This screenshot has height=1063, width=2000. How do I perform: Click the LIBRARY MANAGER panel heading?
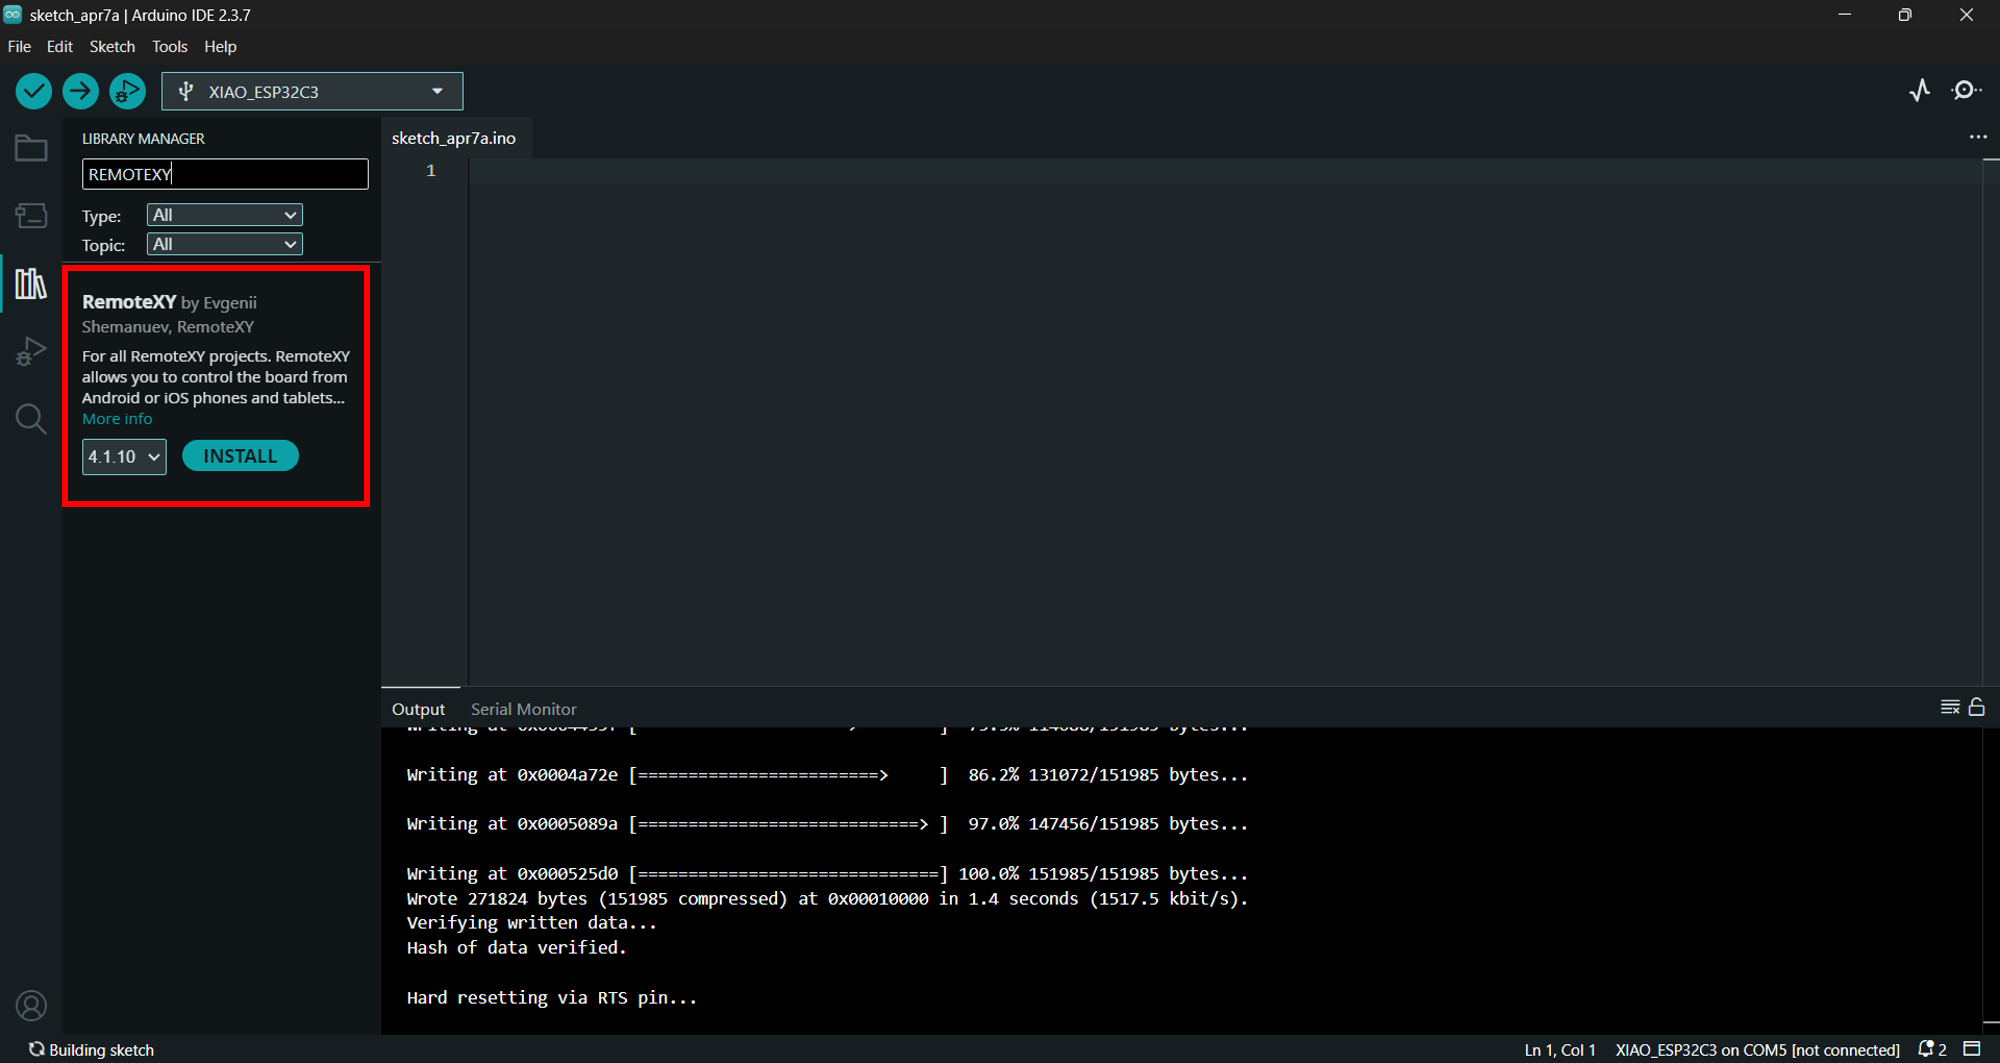tap(143, 139)
